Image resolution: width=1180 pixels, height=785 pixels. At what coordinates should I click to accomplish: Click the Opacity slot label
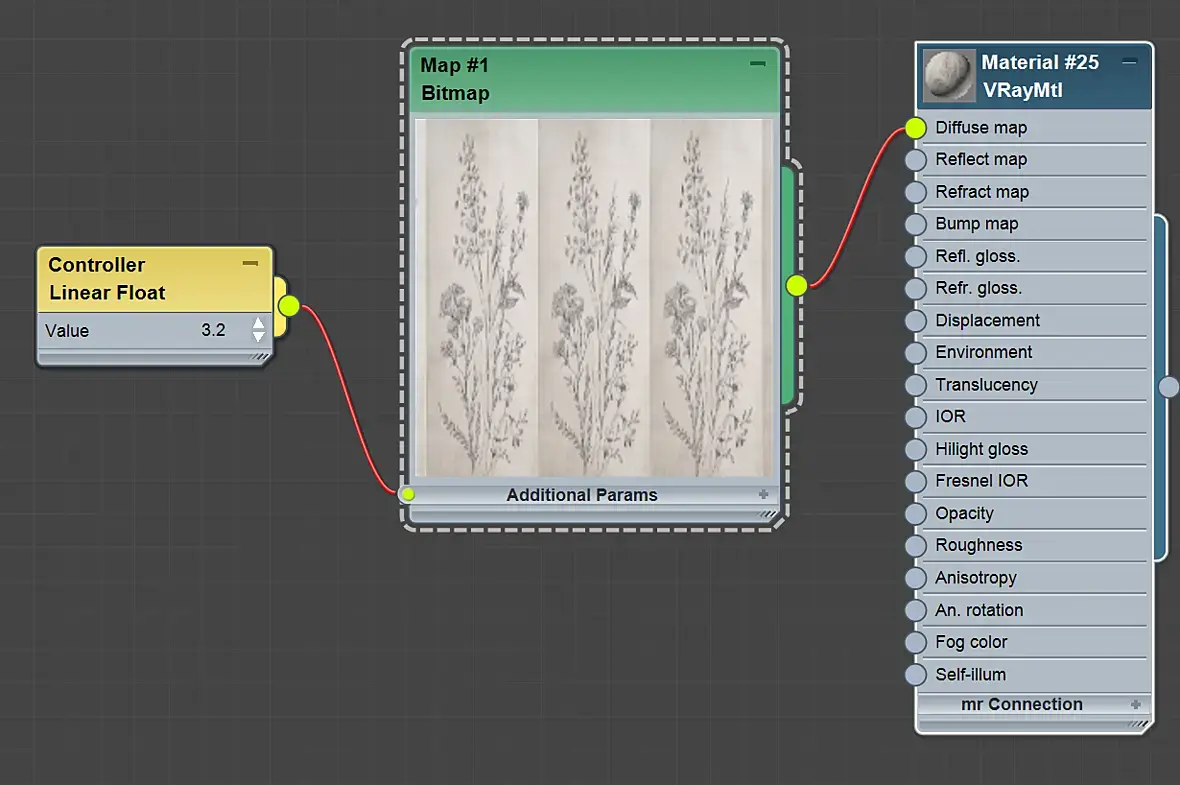pos(965,514)
